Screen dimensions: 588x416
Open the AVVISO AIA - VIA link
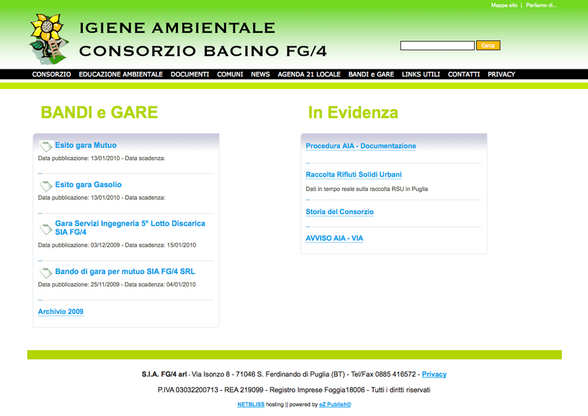click(x=334, y=238)
